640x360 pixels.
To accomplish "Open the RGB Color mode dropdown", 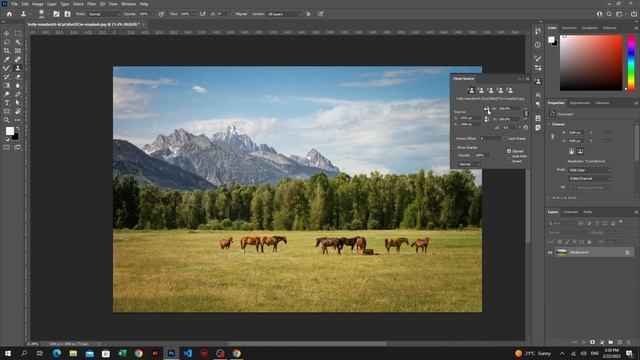I will pos(590,170).
